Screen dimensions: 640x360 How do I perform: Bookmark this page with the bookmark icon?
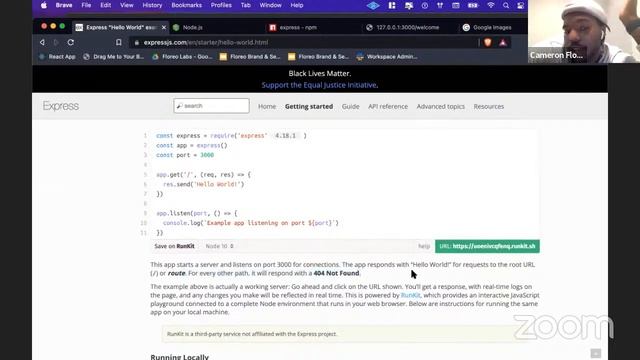pos(118,42)
